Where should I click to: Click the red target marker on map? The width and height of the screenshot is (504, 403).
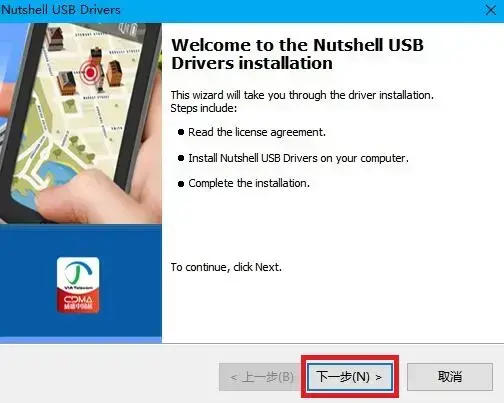[x=90, y=72]
